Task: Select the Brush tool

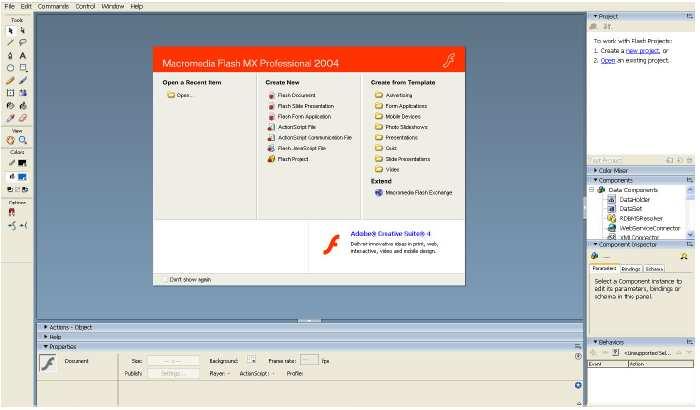Action: [x=23, y=80]
